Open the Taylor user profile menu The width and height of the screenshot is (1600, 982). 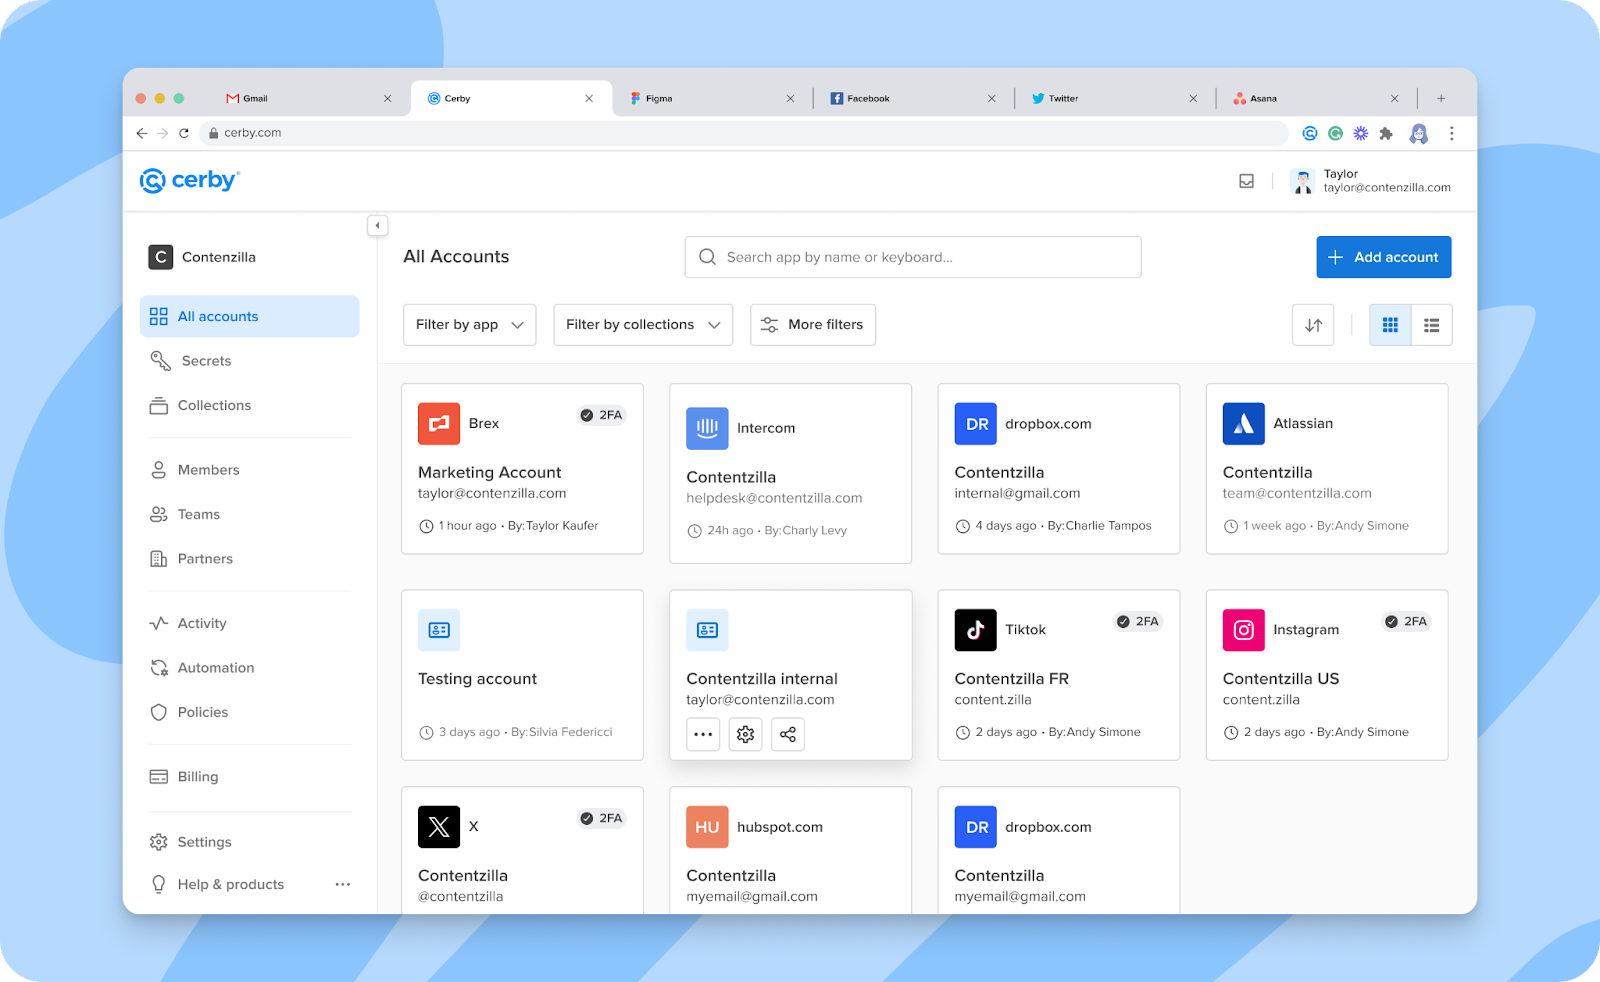coord(1371,181)
